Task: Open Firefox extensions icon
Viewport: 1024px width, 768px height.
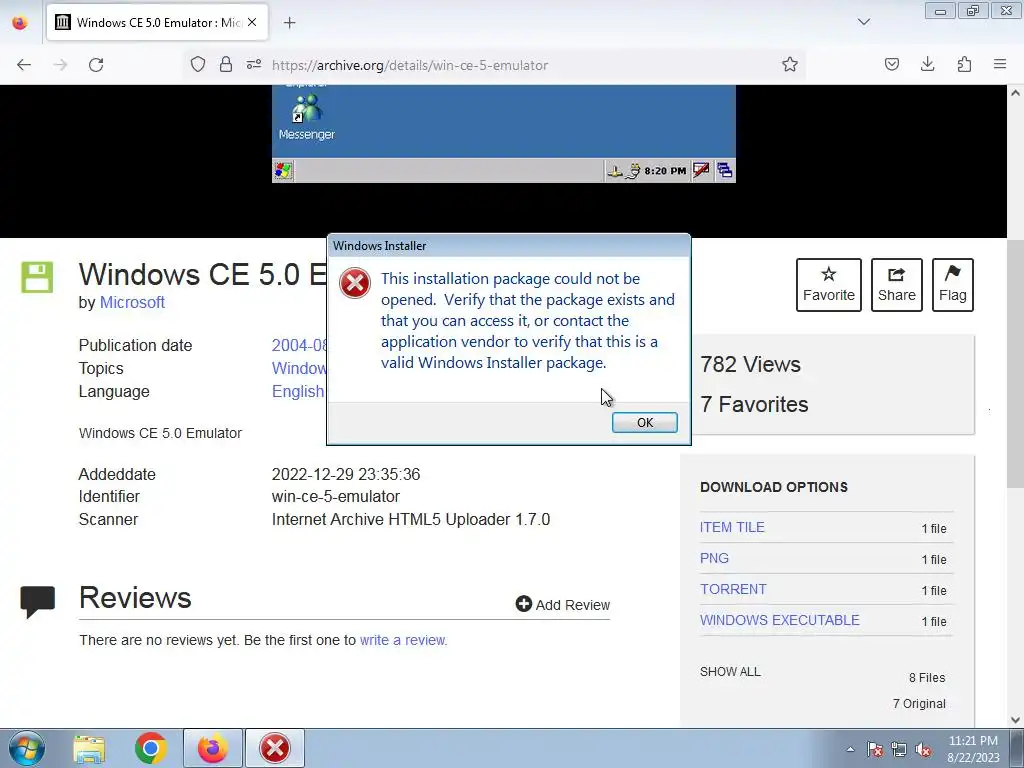Action: point(964,64)
